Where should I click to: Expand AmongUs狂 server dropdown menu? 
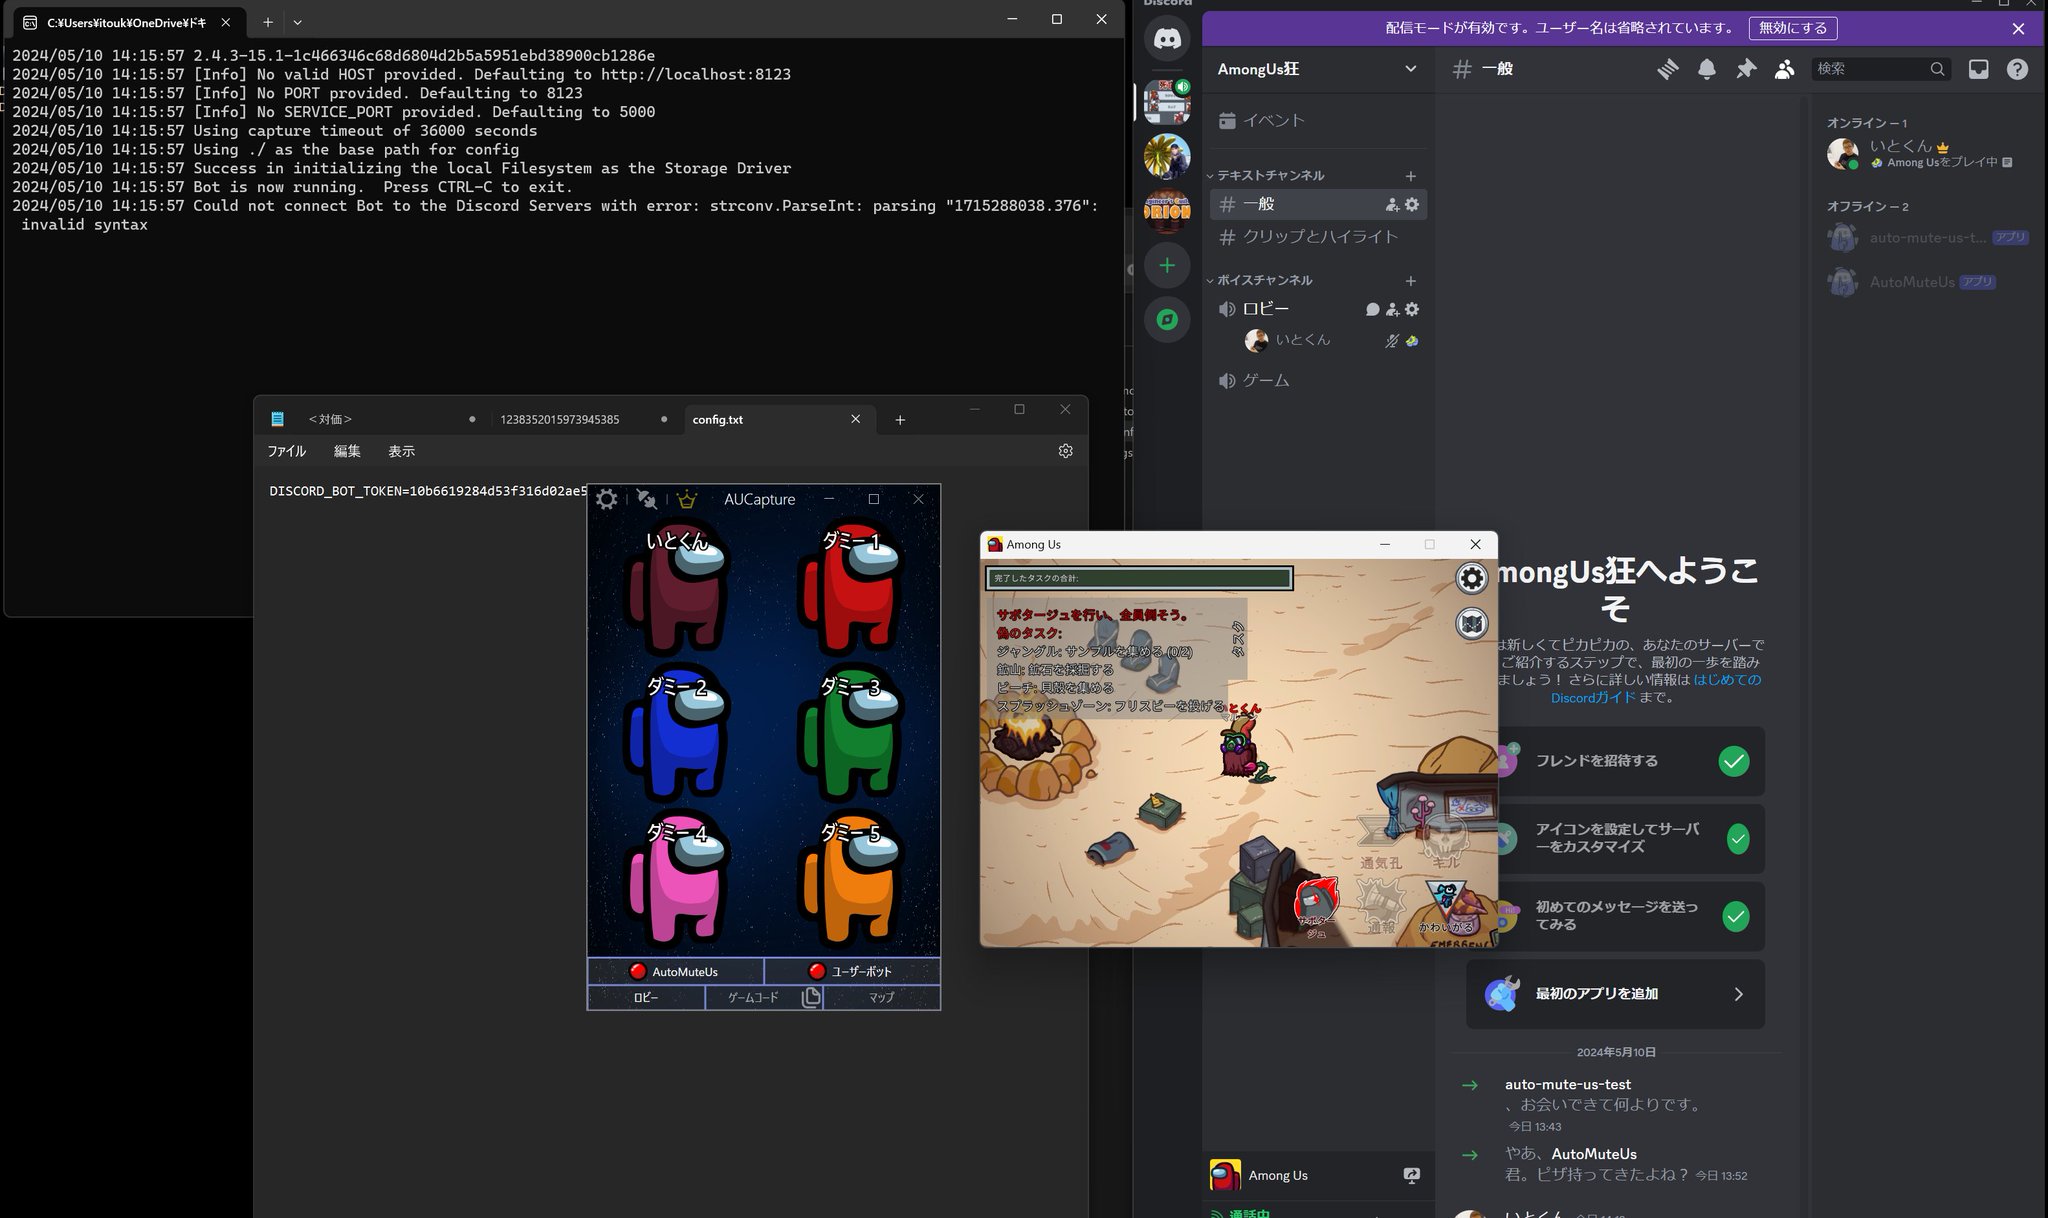click(x=1410, y=69)
